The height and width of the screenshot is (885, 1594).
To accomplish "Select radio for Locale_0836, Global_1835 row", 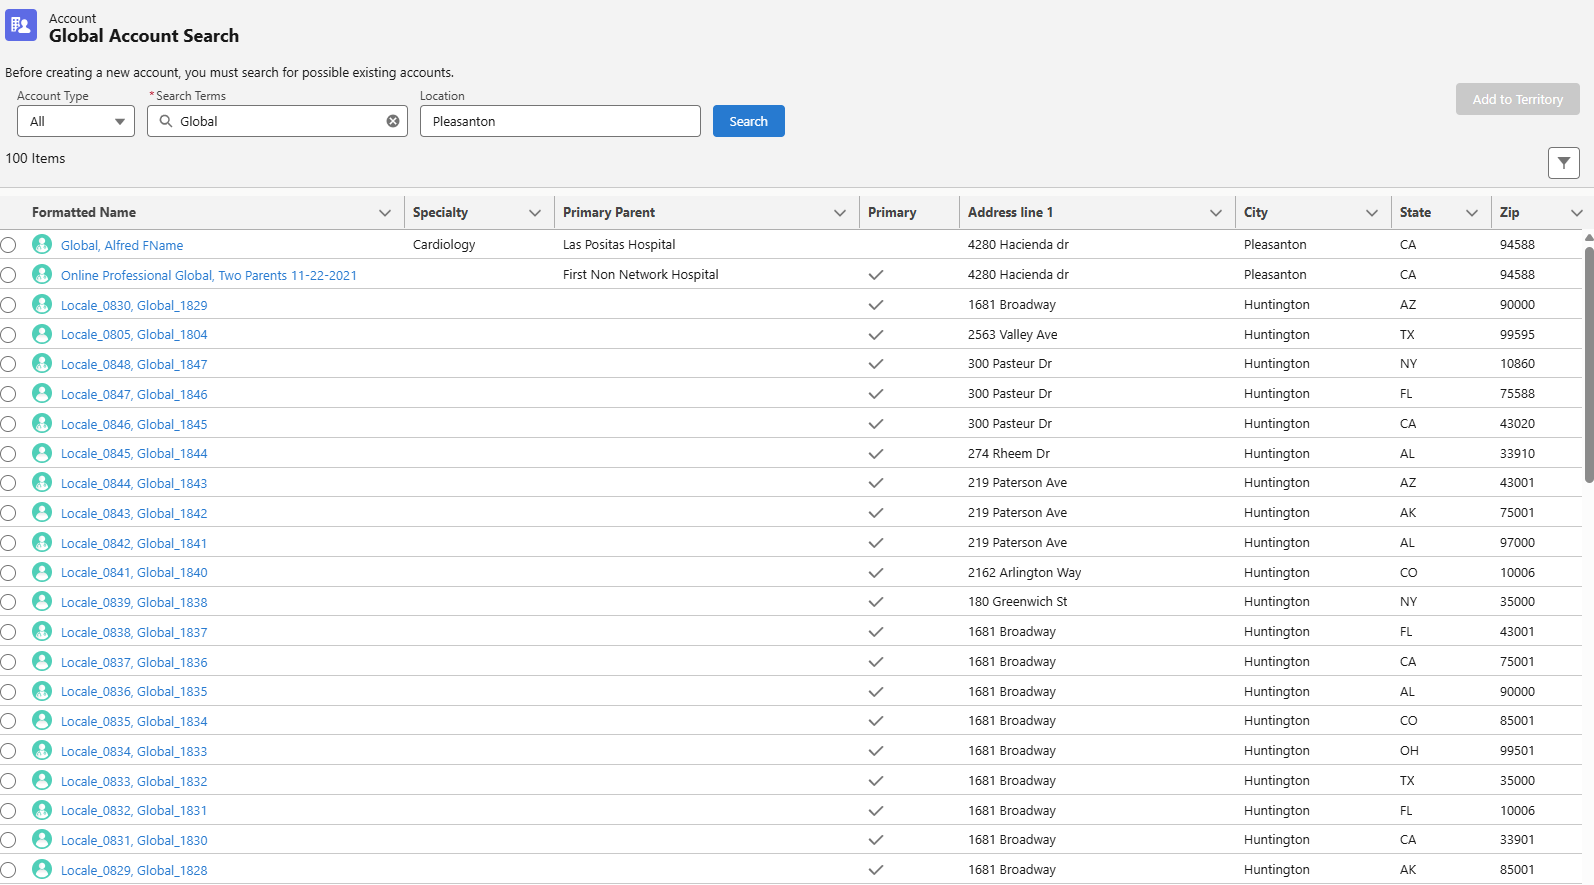I will pos(9,692).
